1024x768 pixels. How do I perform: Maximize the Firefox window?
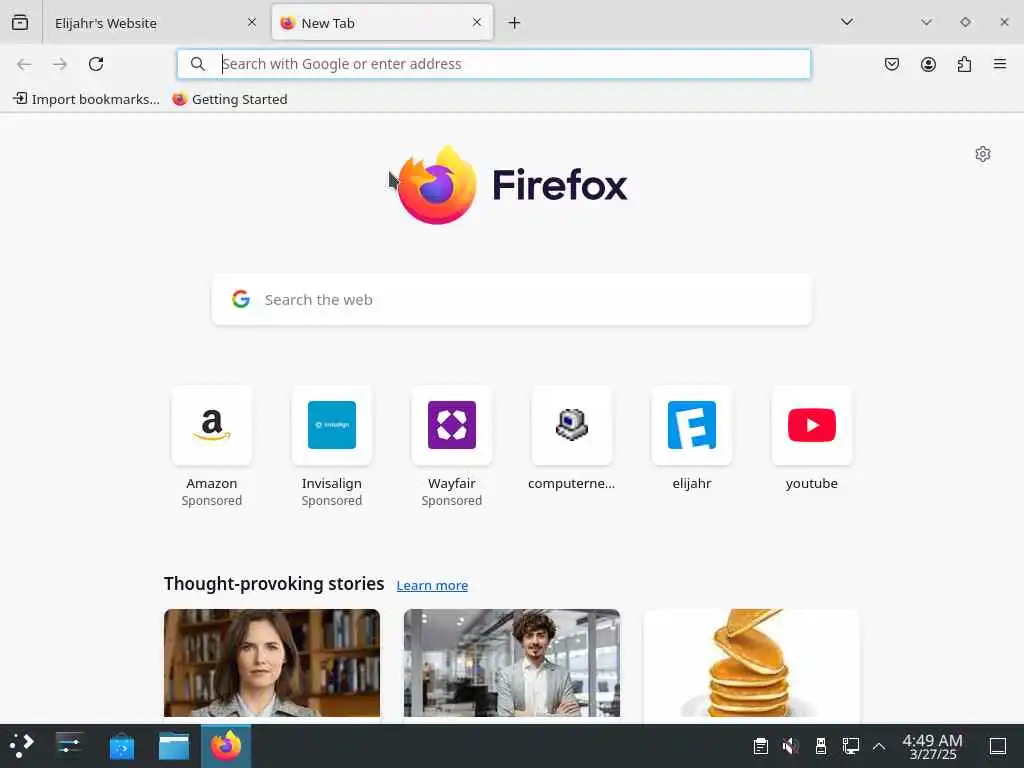pyautogui.click(x=965, y=22)
